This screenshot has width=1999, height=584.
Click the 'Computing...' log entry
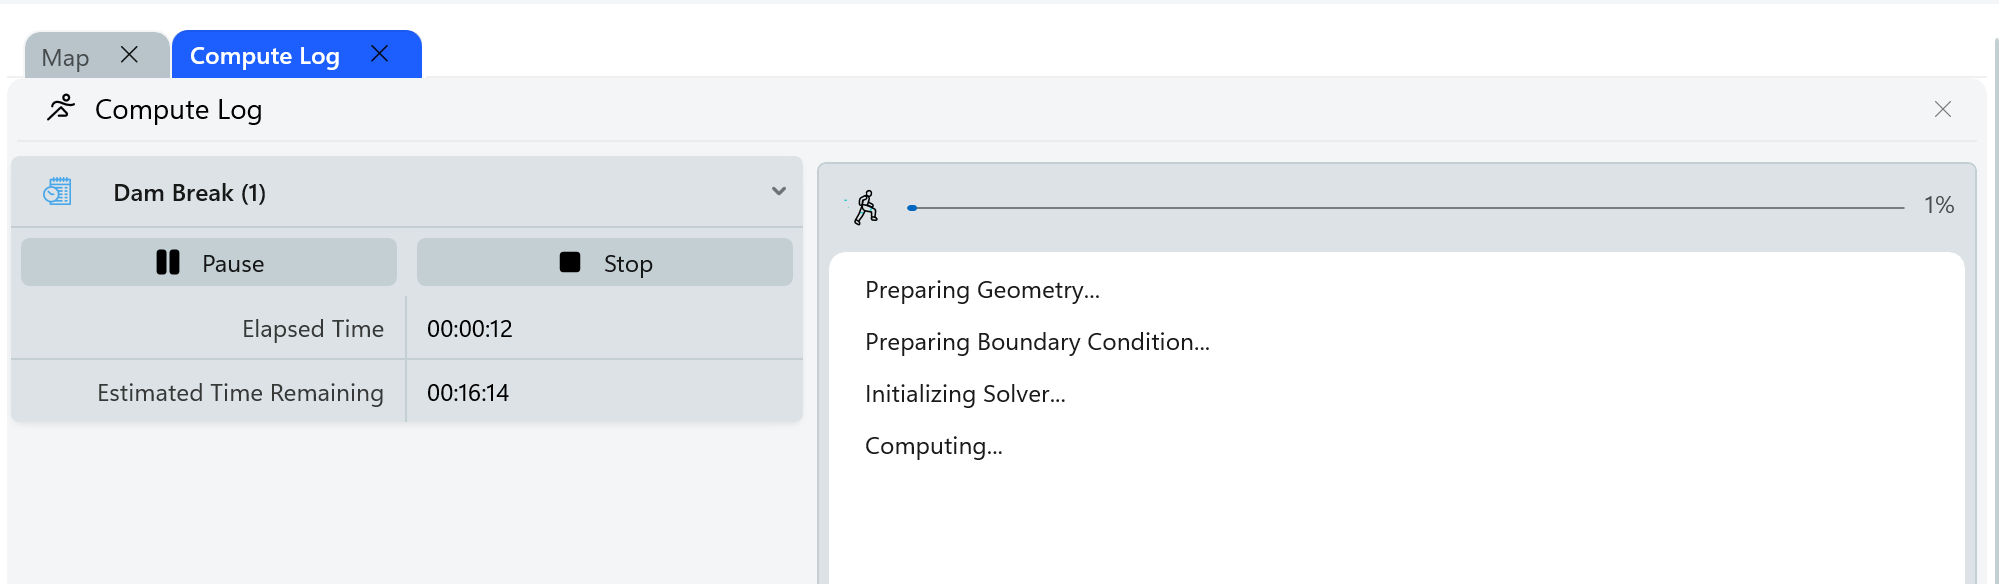(932, 446)
